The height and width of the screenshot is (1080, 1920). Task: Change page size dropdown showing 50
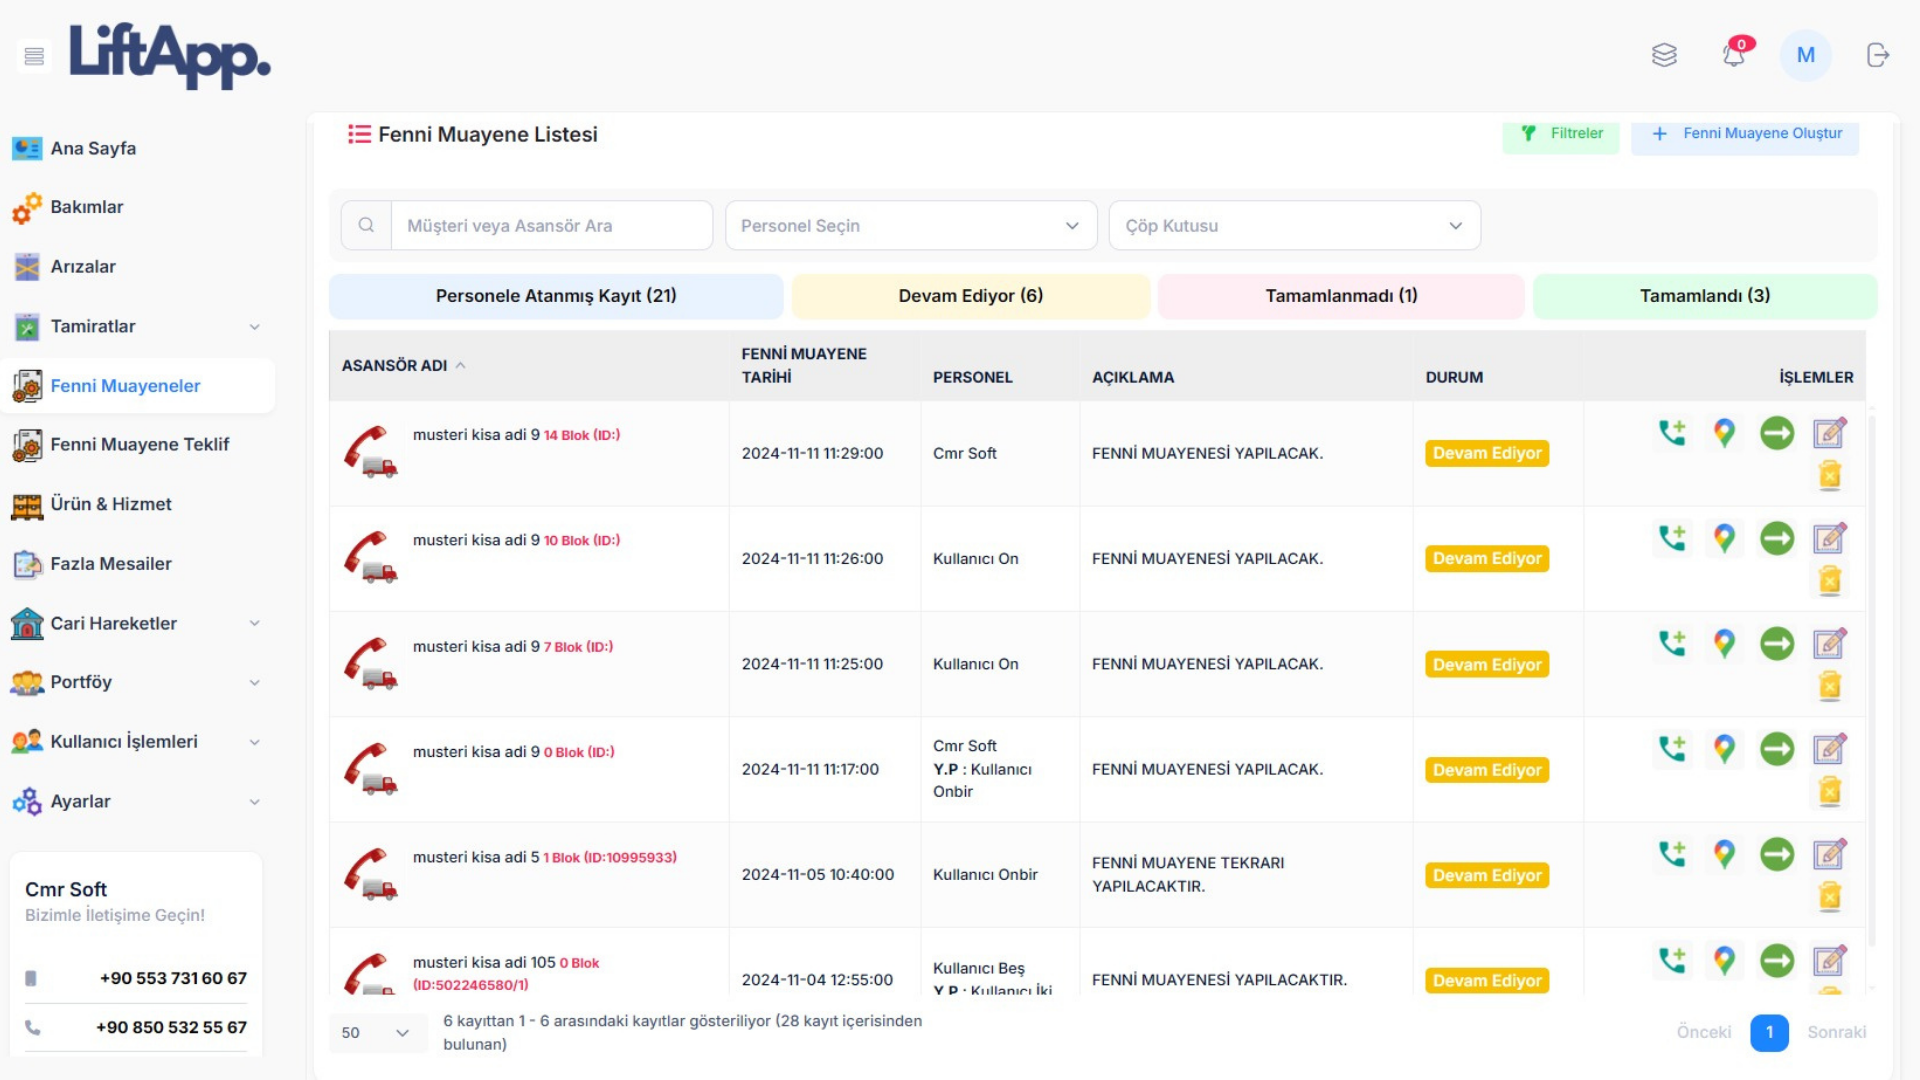(376, 1033)
